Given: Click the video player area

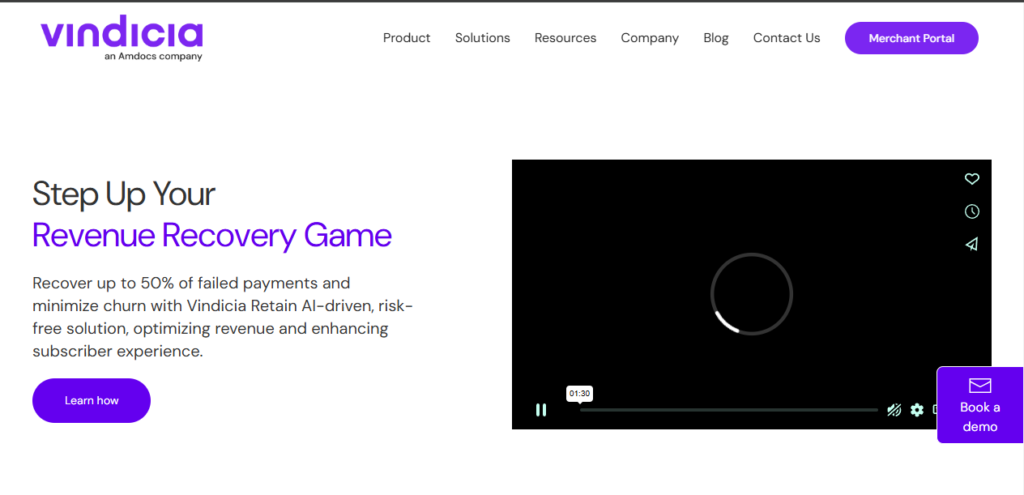Looking at the screenshot, I should click(751, 294).
